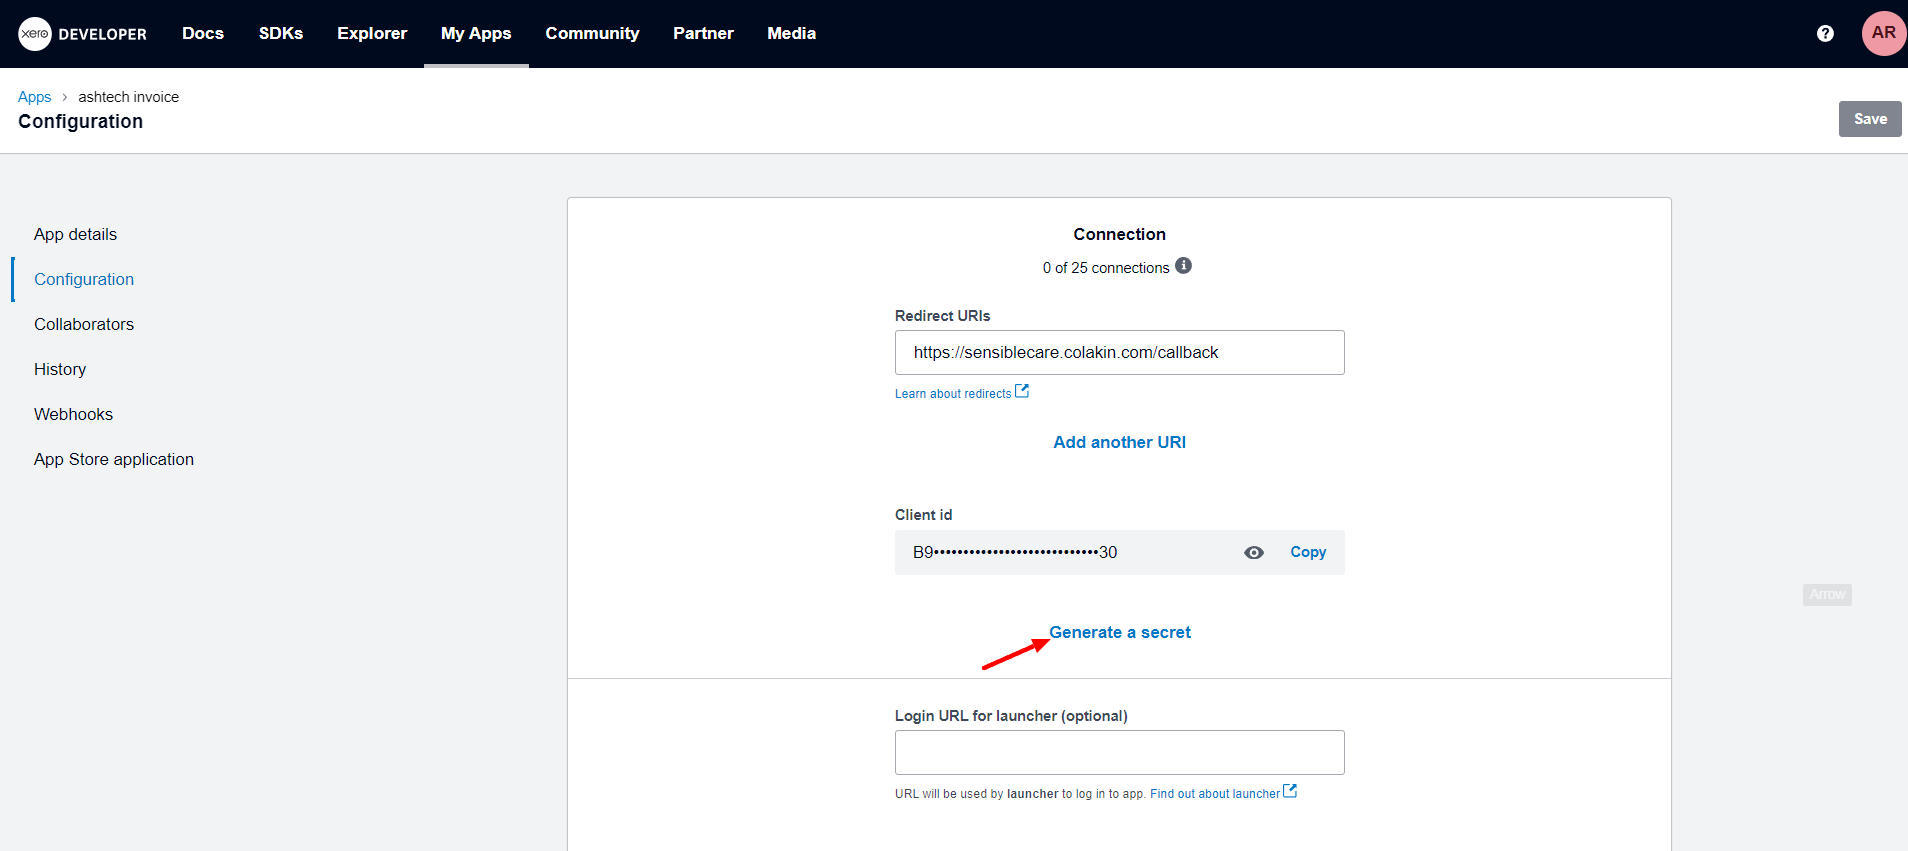Open the Docs menu item
Screen dimensions: 1908x851
(x=203, y=34)
